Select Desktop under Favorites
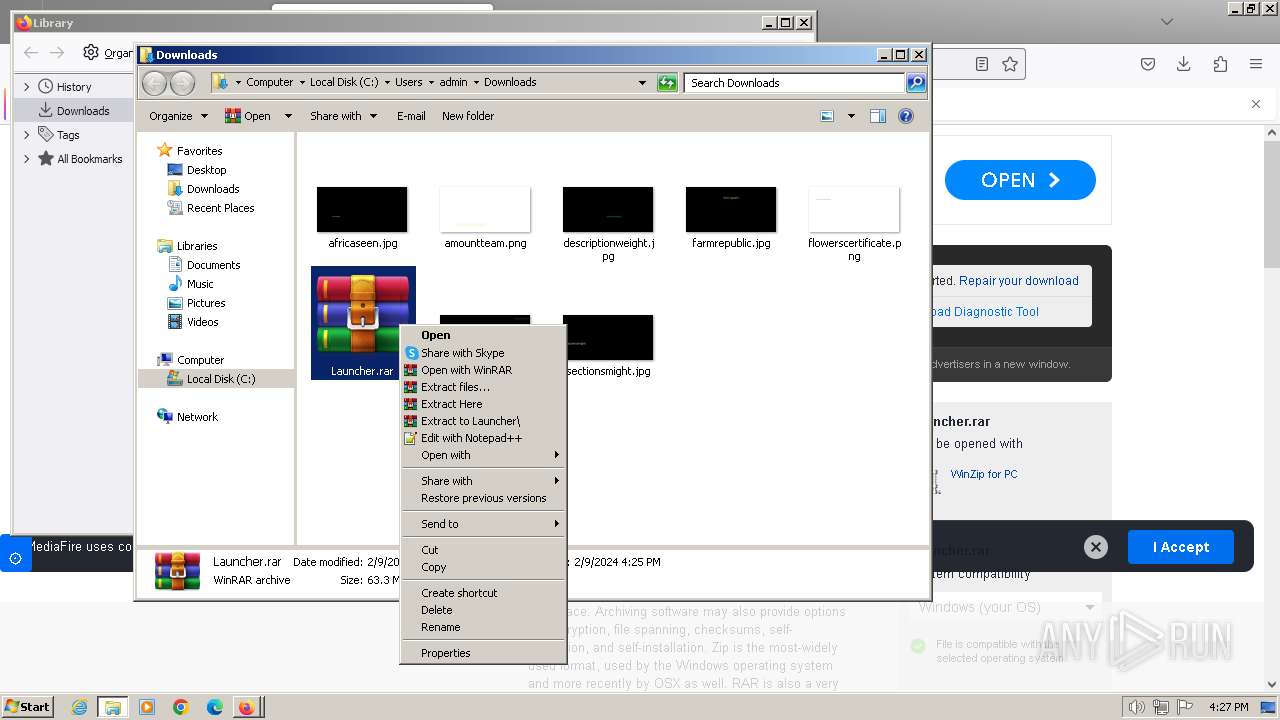 (206, 170)
